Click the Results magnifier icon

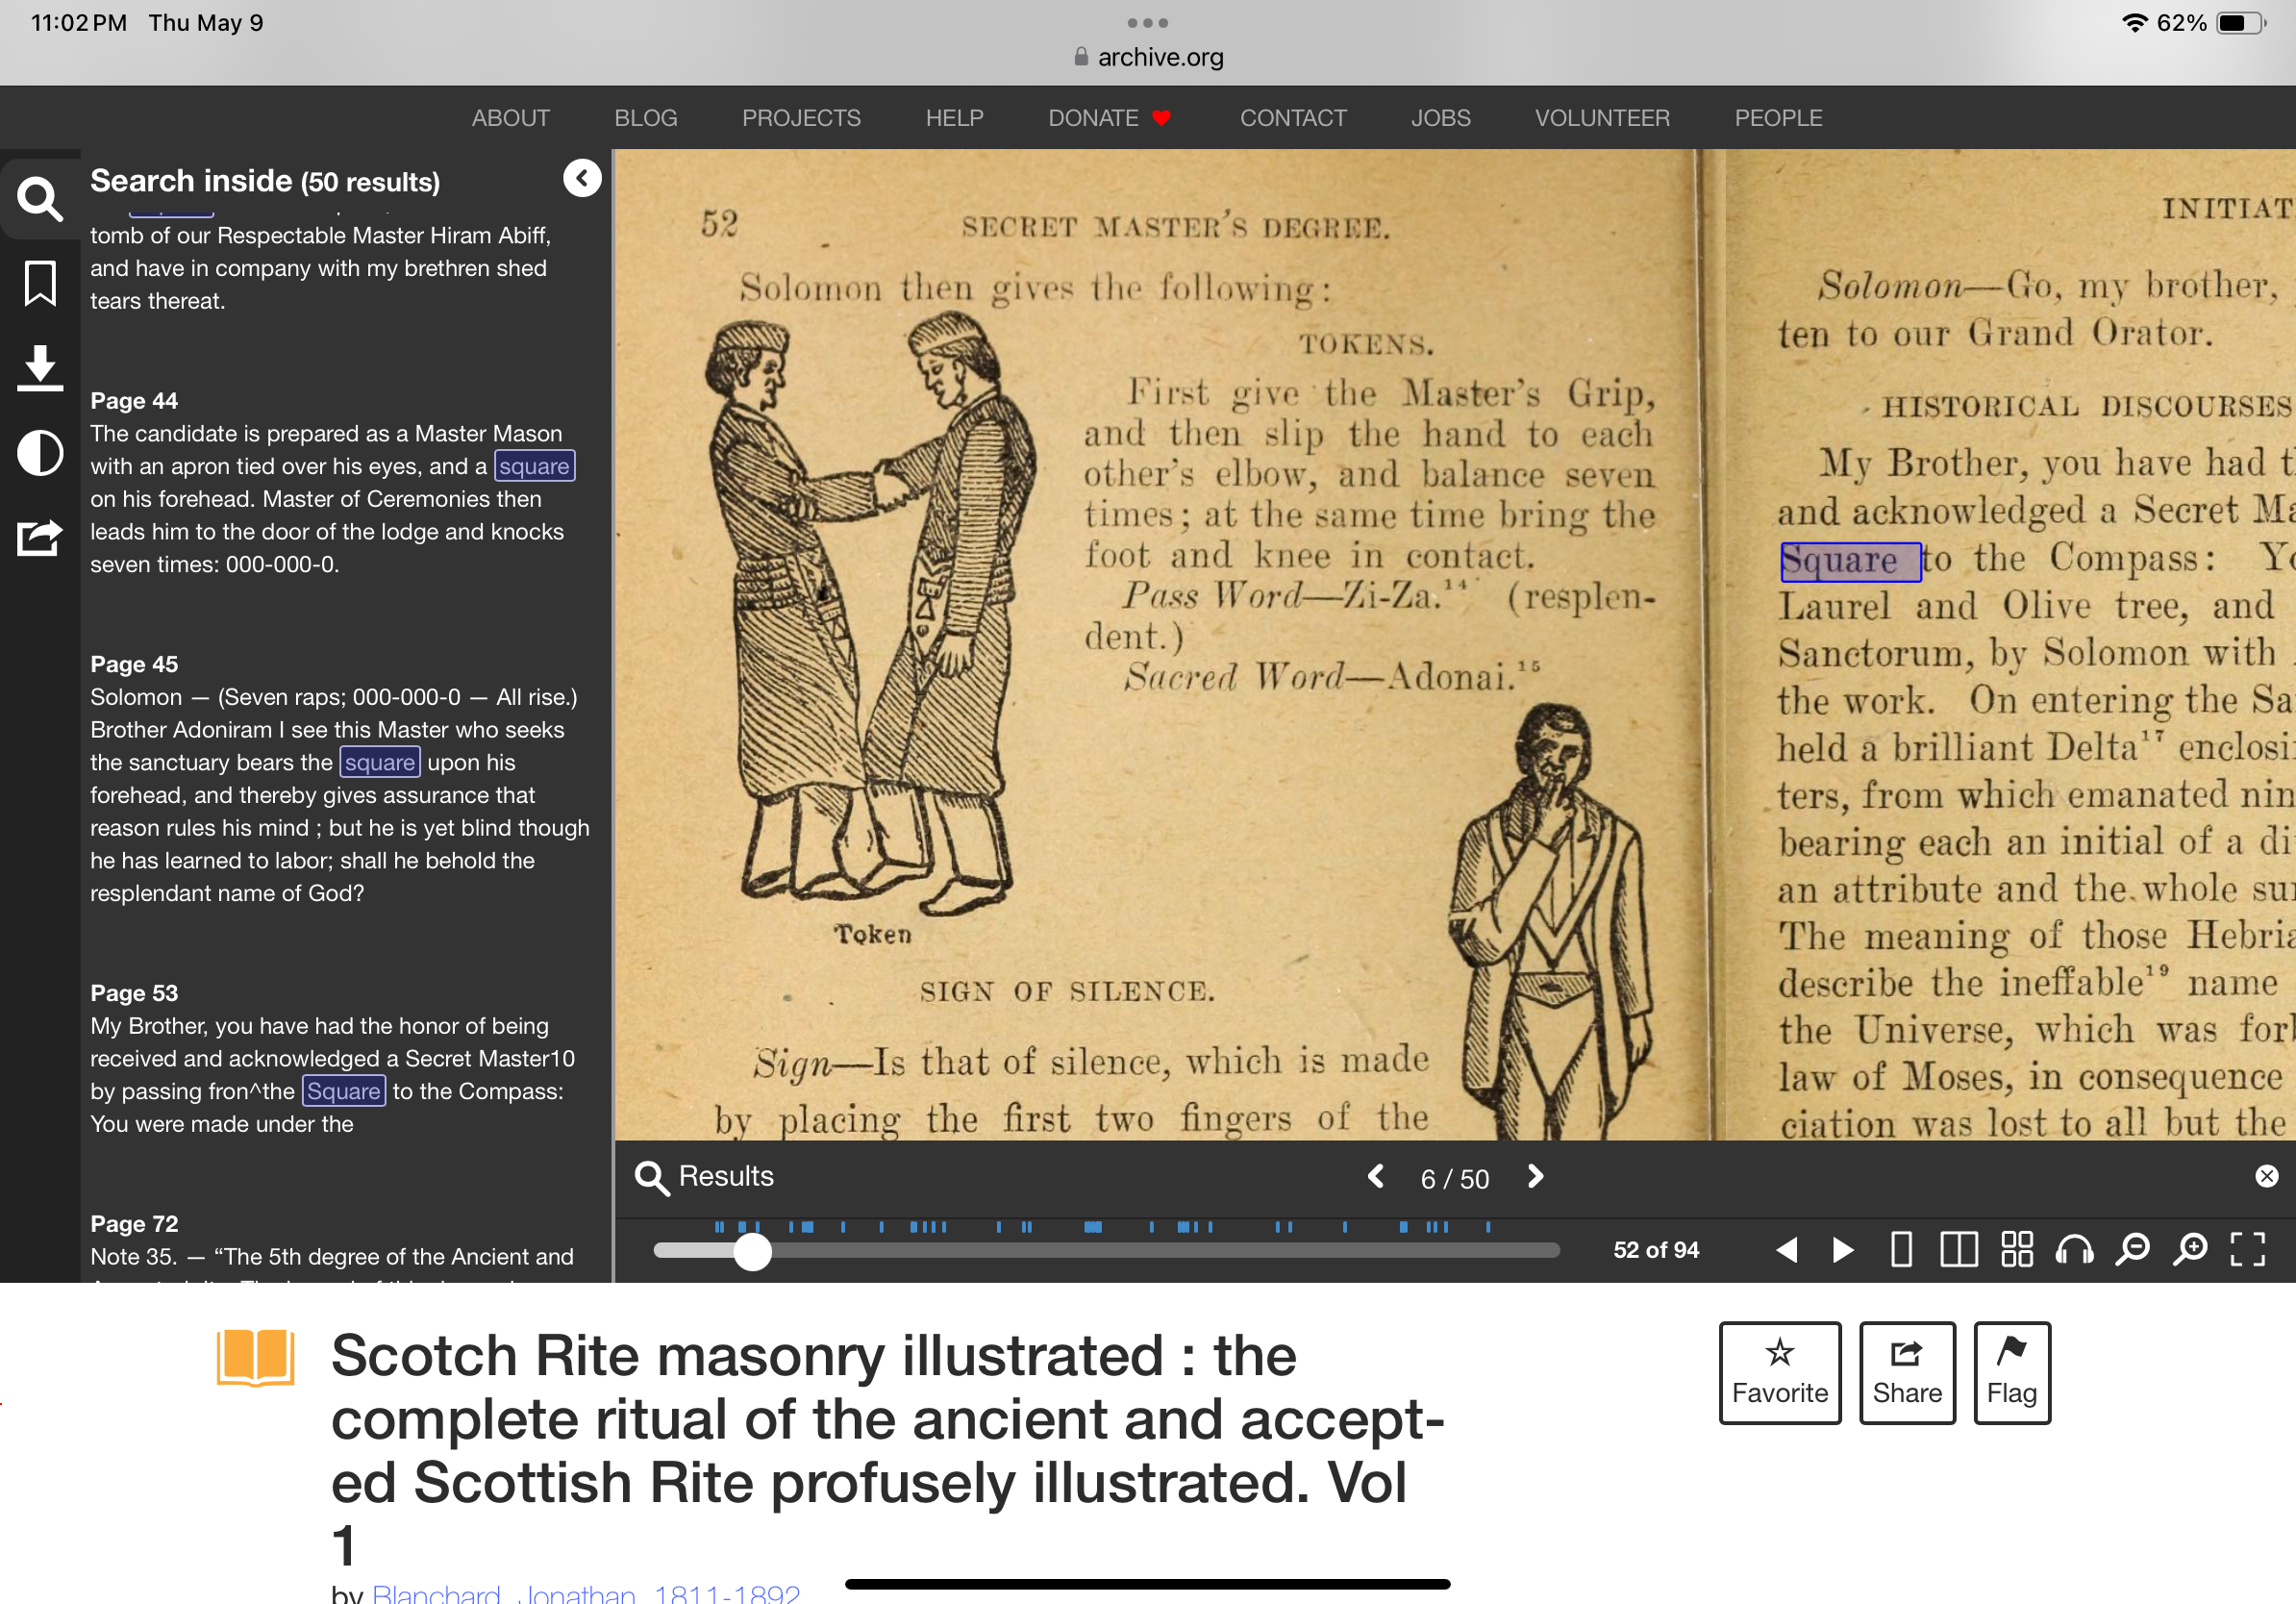tap(652, 1177)
